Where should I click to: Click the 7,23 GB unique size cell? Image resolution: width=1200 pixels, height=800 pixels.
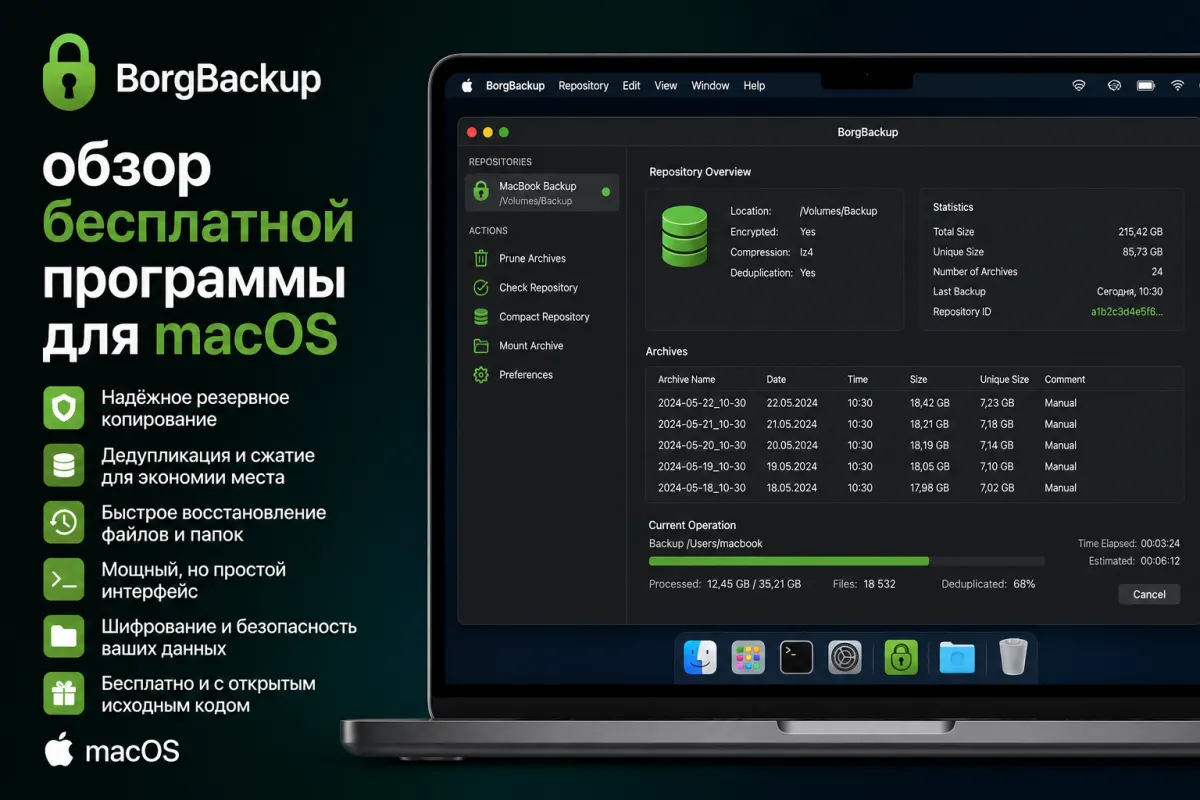pyautogui.click(x=997, y=403)
